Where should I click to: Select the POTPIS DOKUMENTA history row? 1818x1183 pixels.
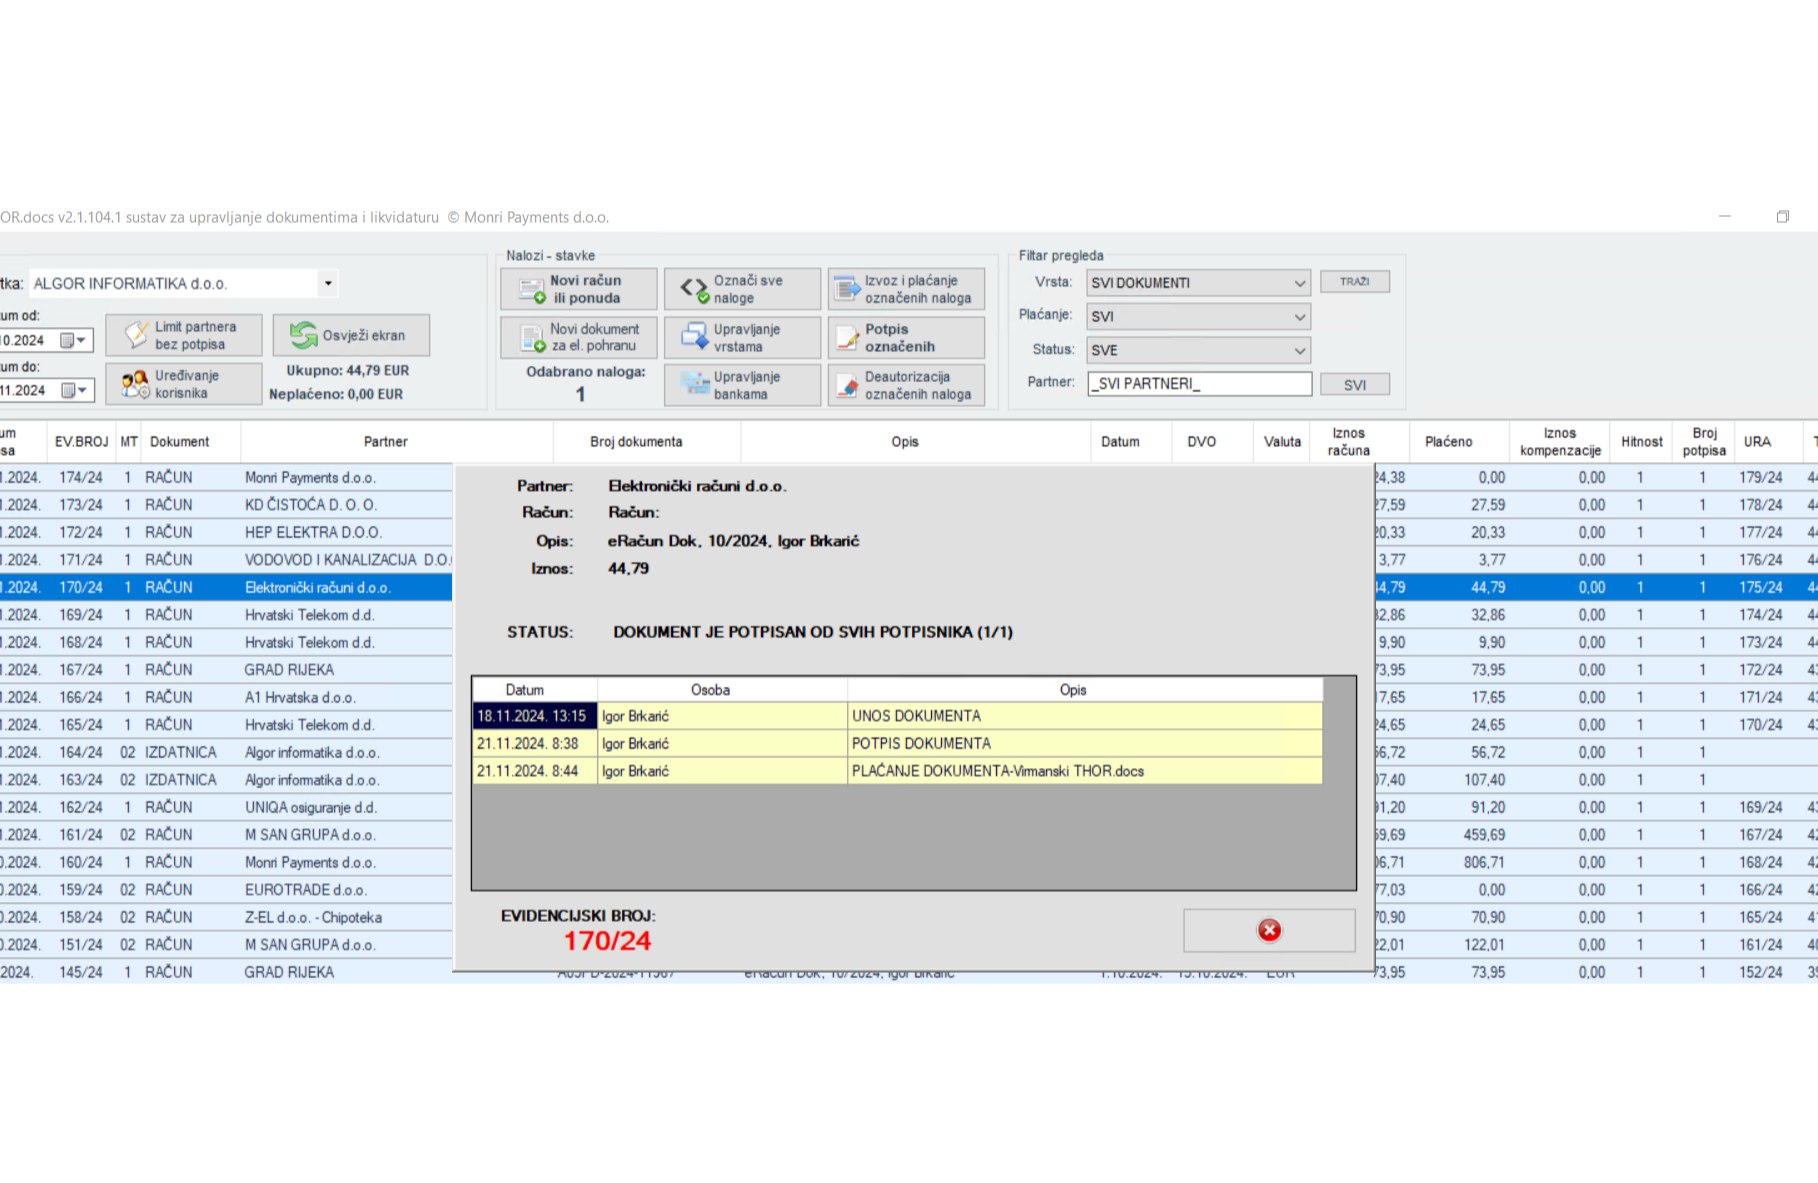(x=920, y=744)
